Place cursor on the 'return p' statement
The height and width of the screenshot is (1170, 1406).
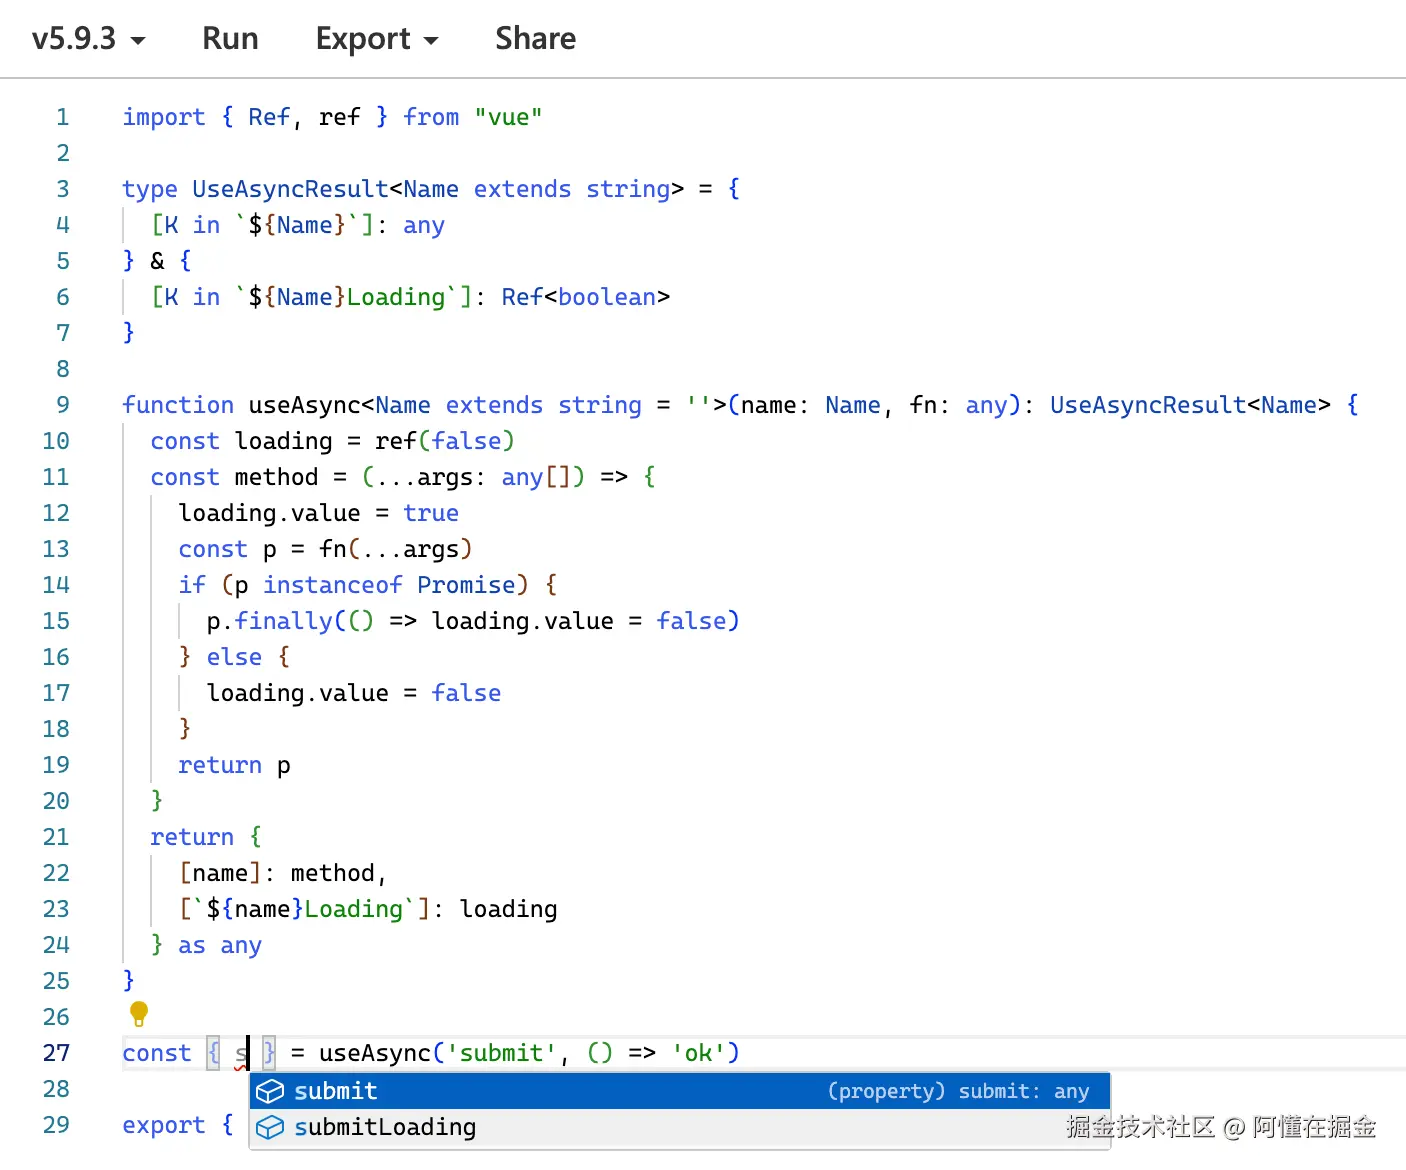[234, 765]
